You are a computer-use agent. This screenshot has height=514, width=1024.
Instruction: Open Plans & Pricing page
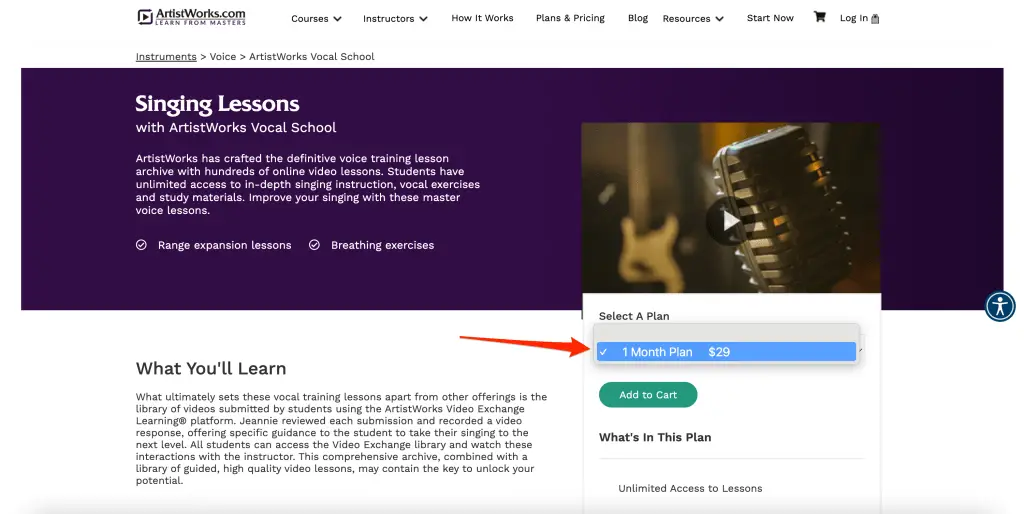point(570,18)
